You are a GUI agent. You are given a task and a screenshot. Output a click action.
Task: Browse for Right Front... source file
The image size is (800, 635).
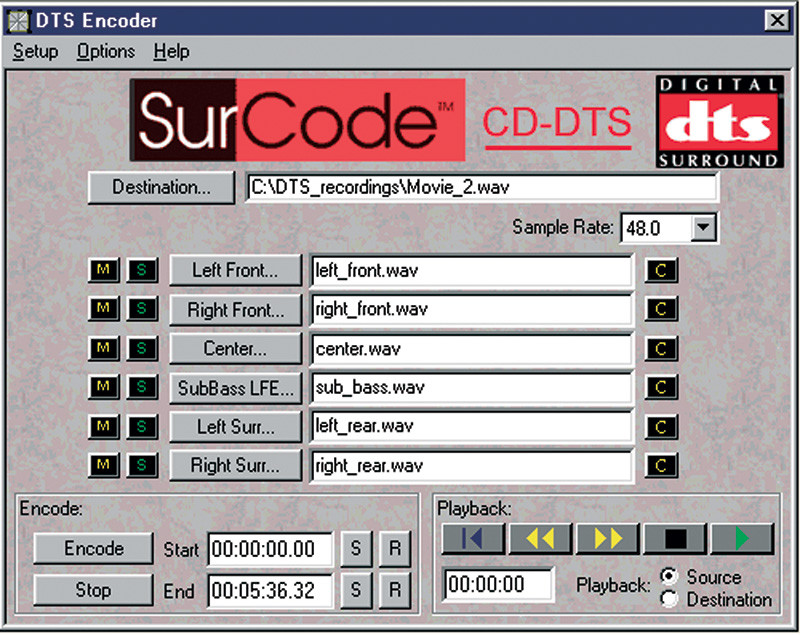tap(235, 310)
